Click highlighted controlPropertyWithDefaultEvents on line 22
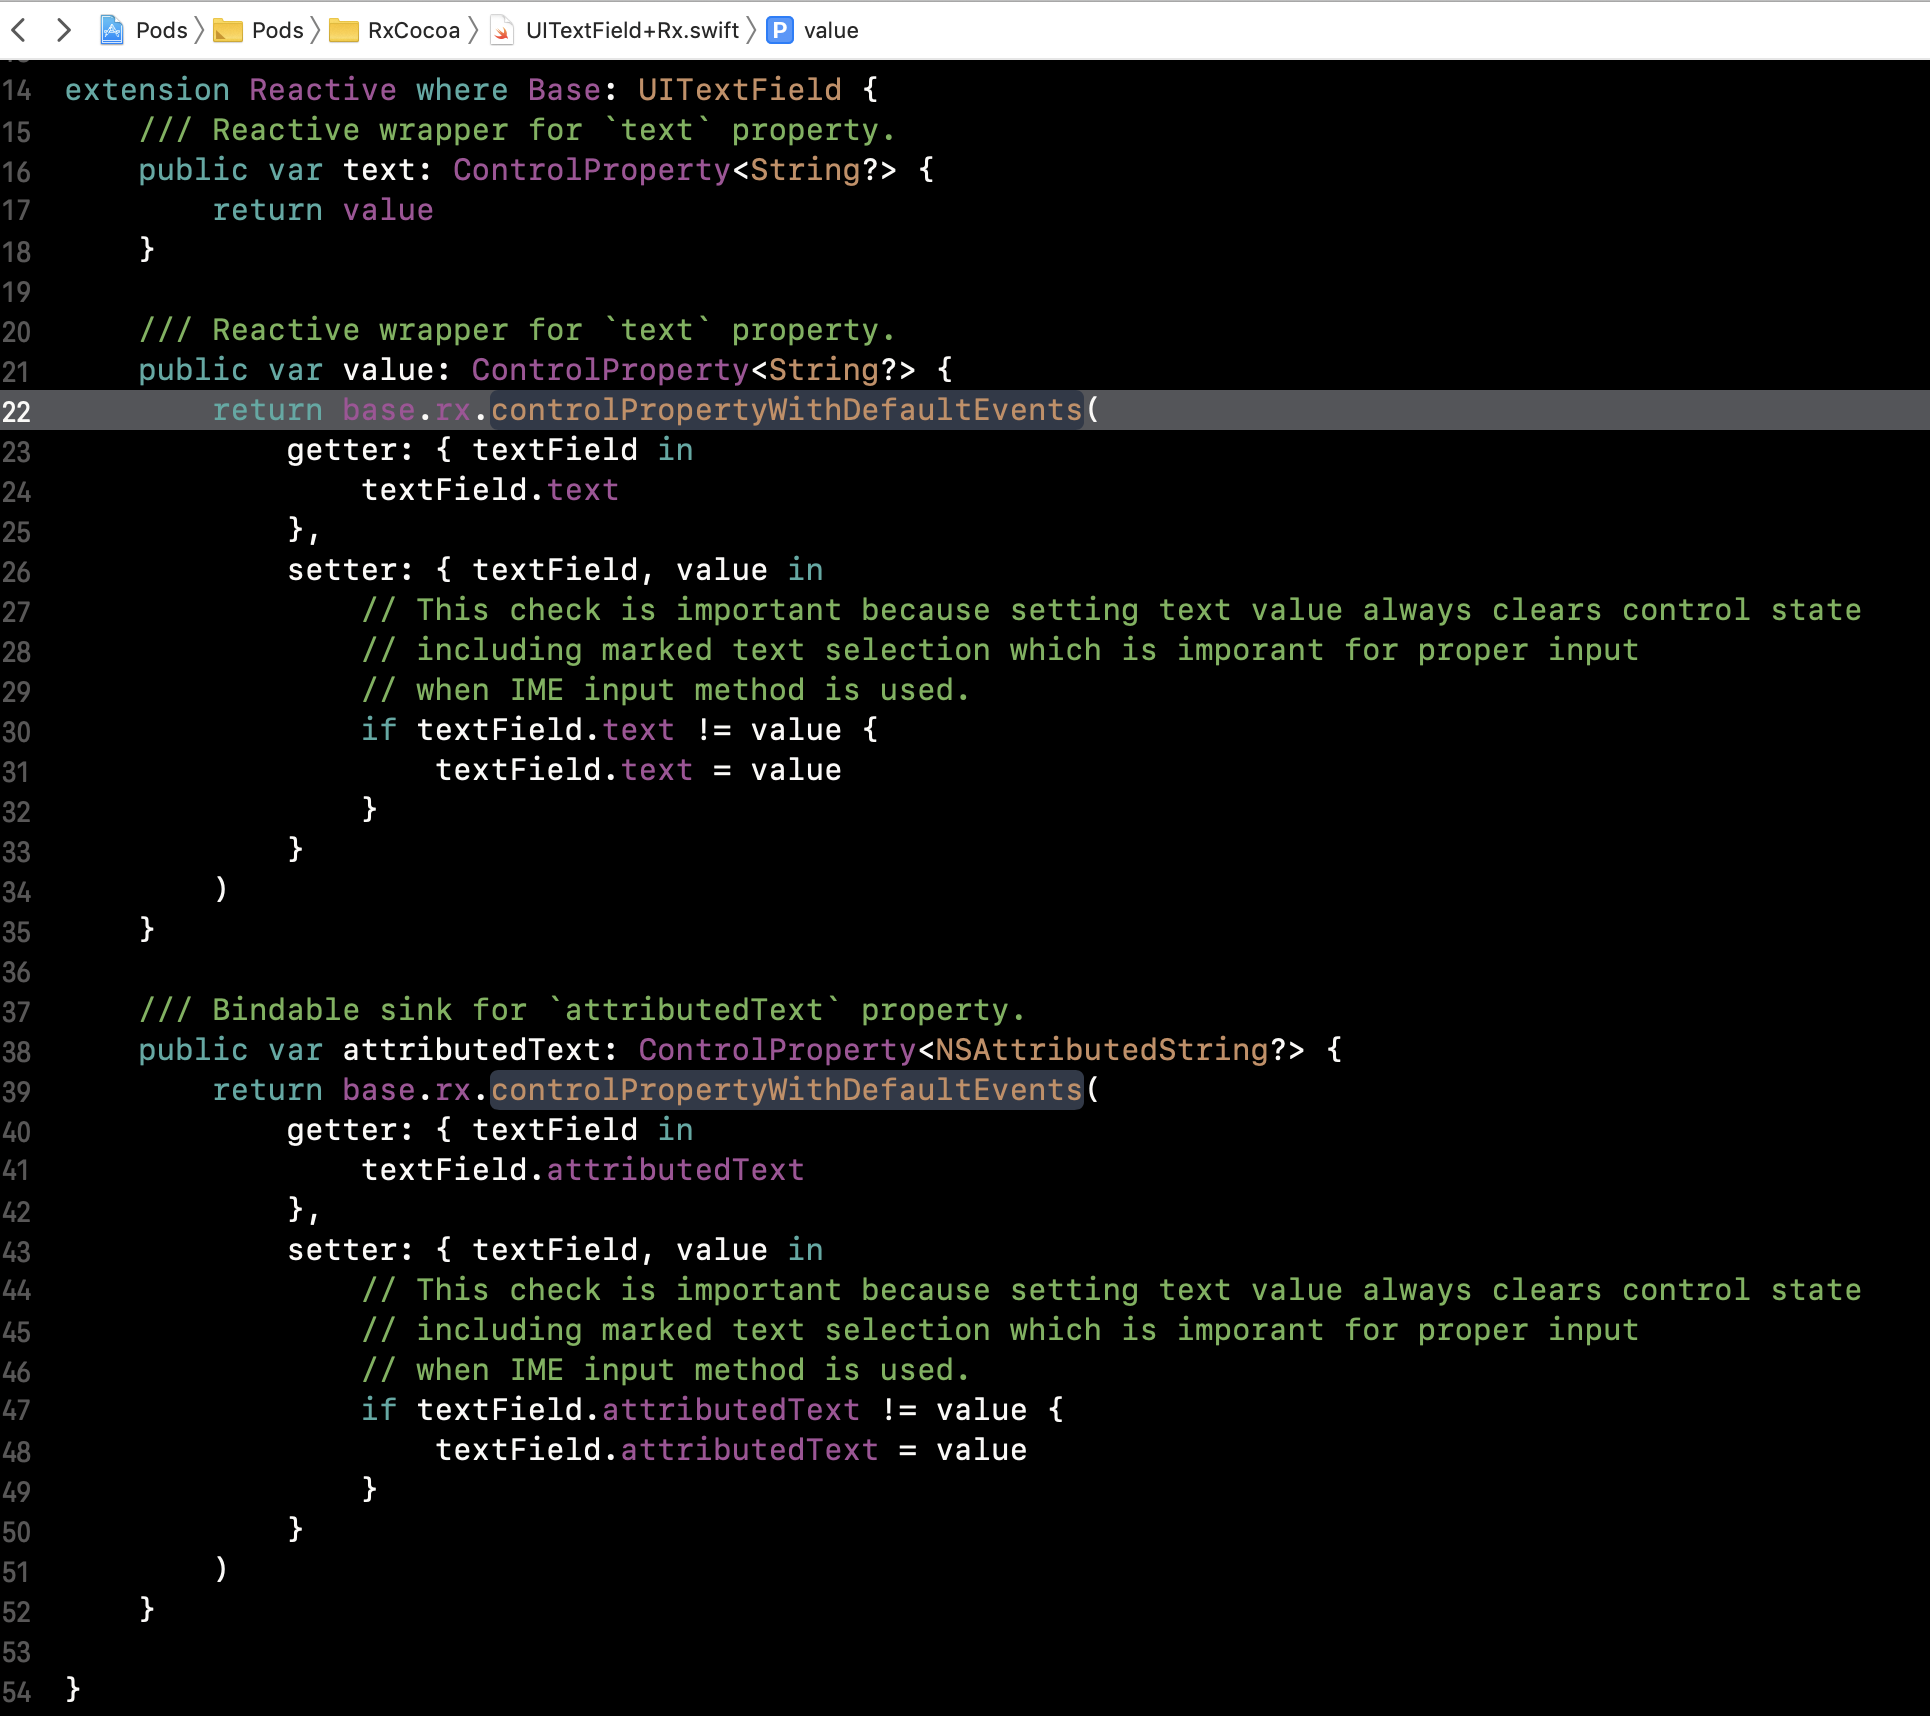Screen dimensions: 1930x1716 [786, 410]
